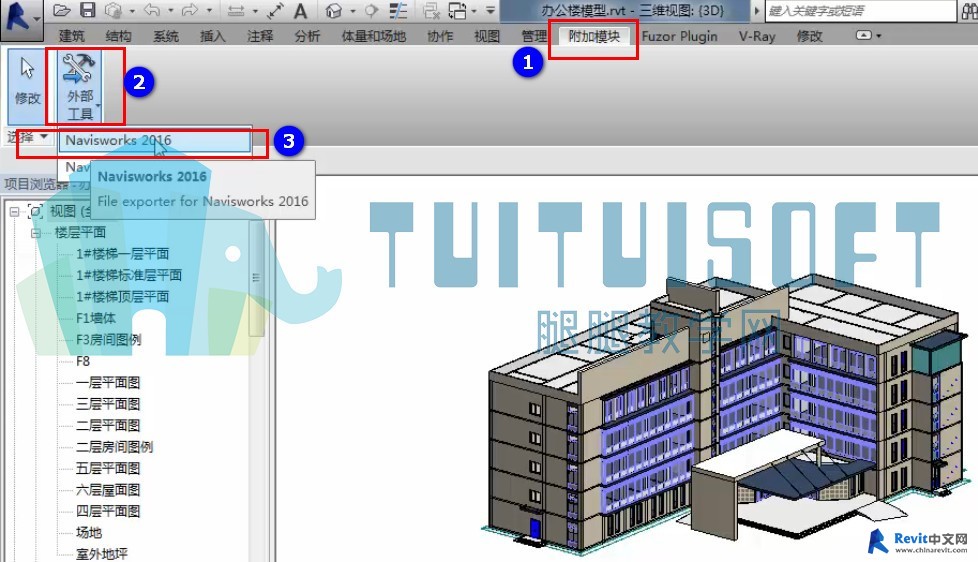Select the Measure between references icon
This screenshot has width=978, height=562.
click(x=236, y=11)
